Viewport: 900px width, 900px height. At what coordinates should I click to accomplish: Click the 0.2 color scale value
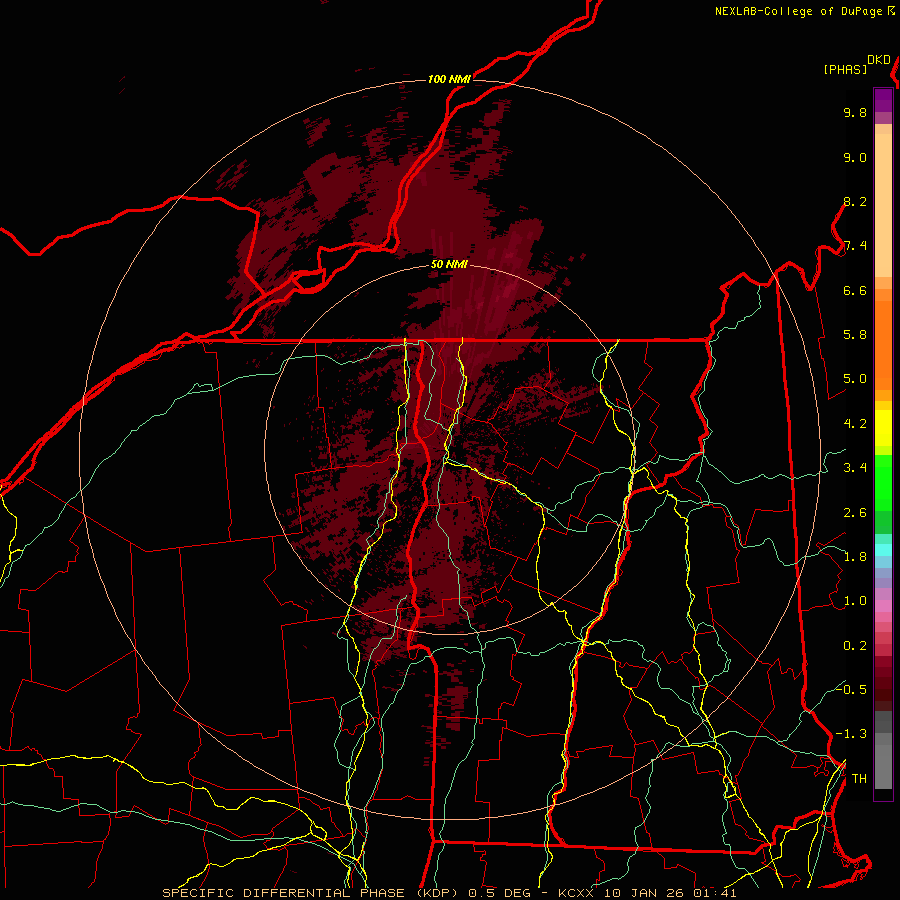pyautogui.click(x=855, y=646)
